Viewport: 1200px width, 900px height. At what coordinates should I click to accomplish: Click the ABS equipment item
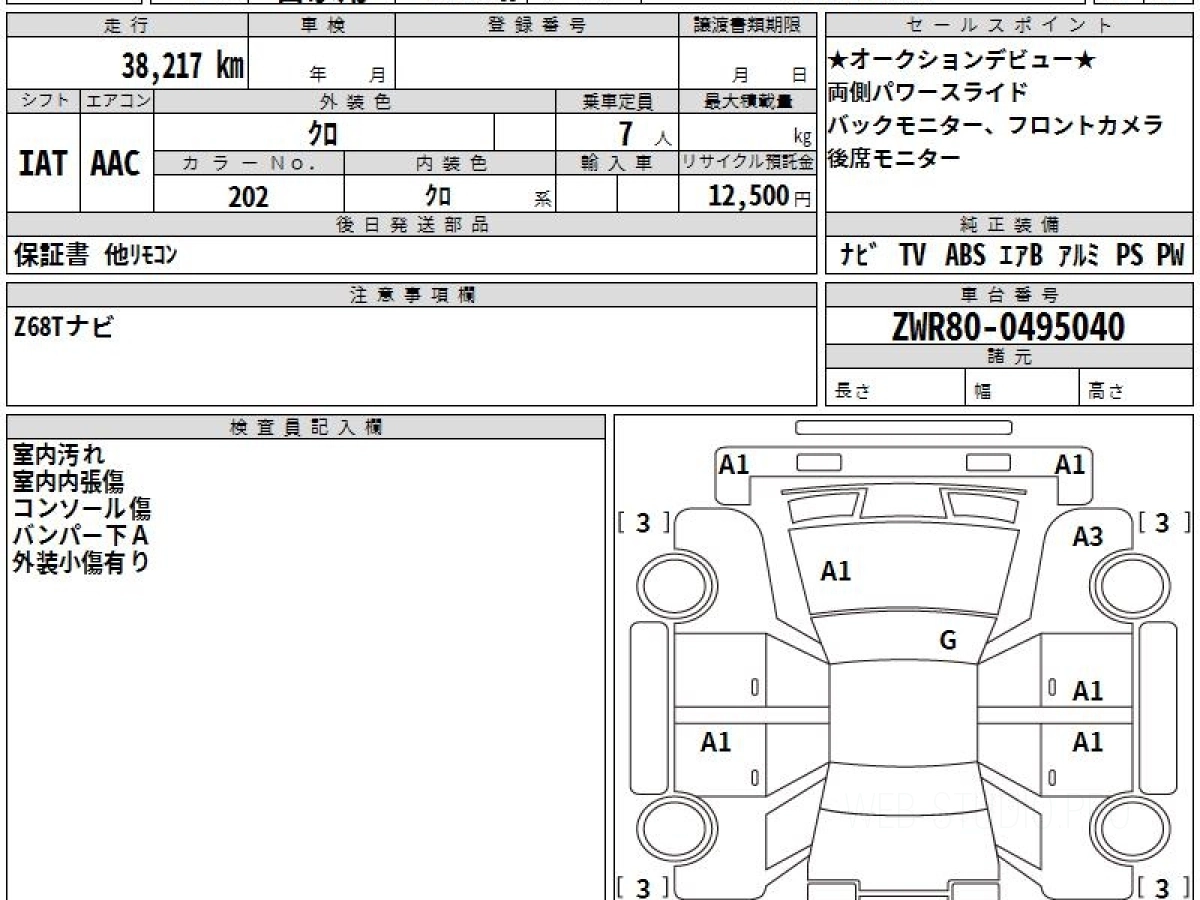pos(965,255)
